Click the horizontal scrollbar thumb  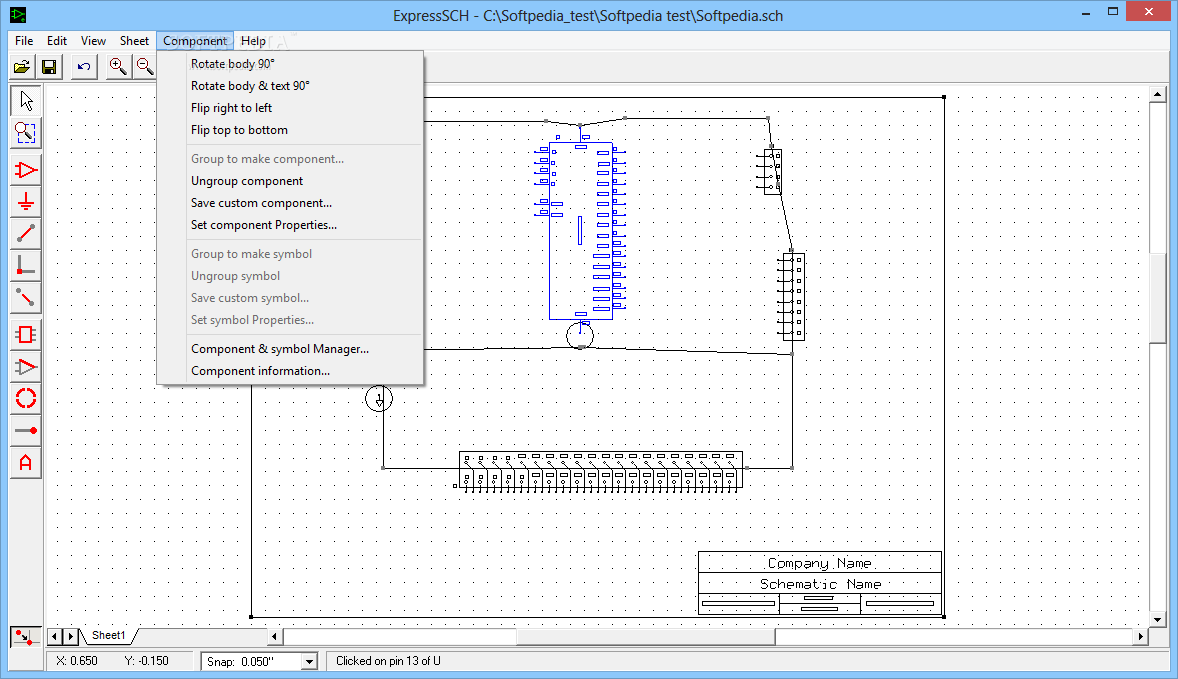coord(645,636)
